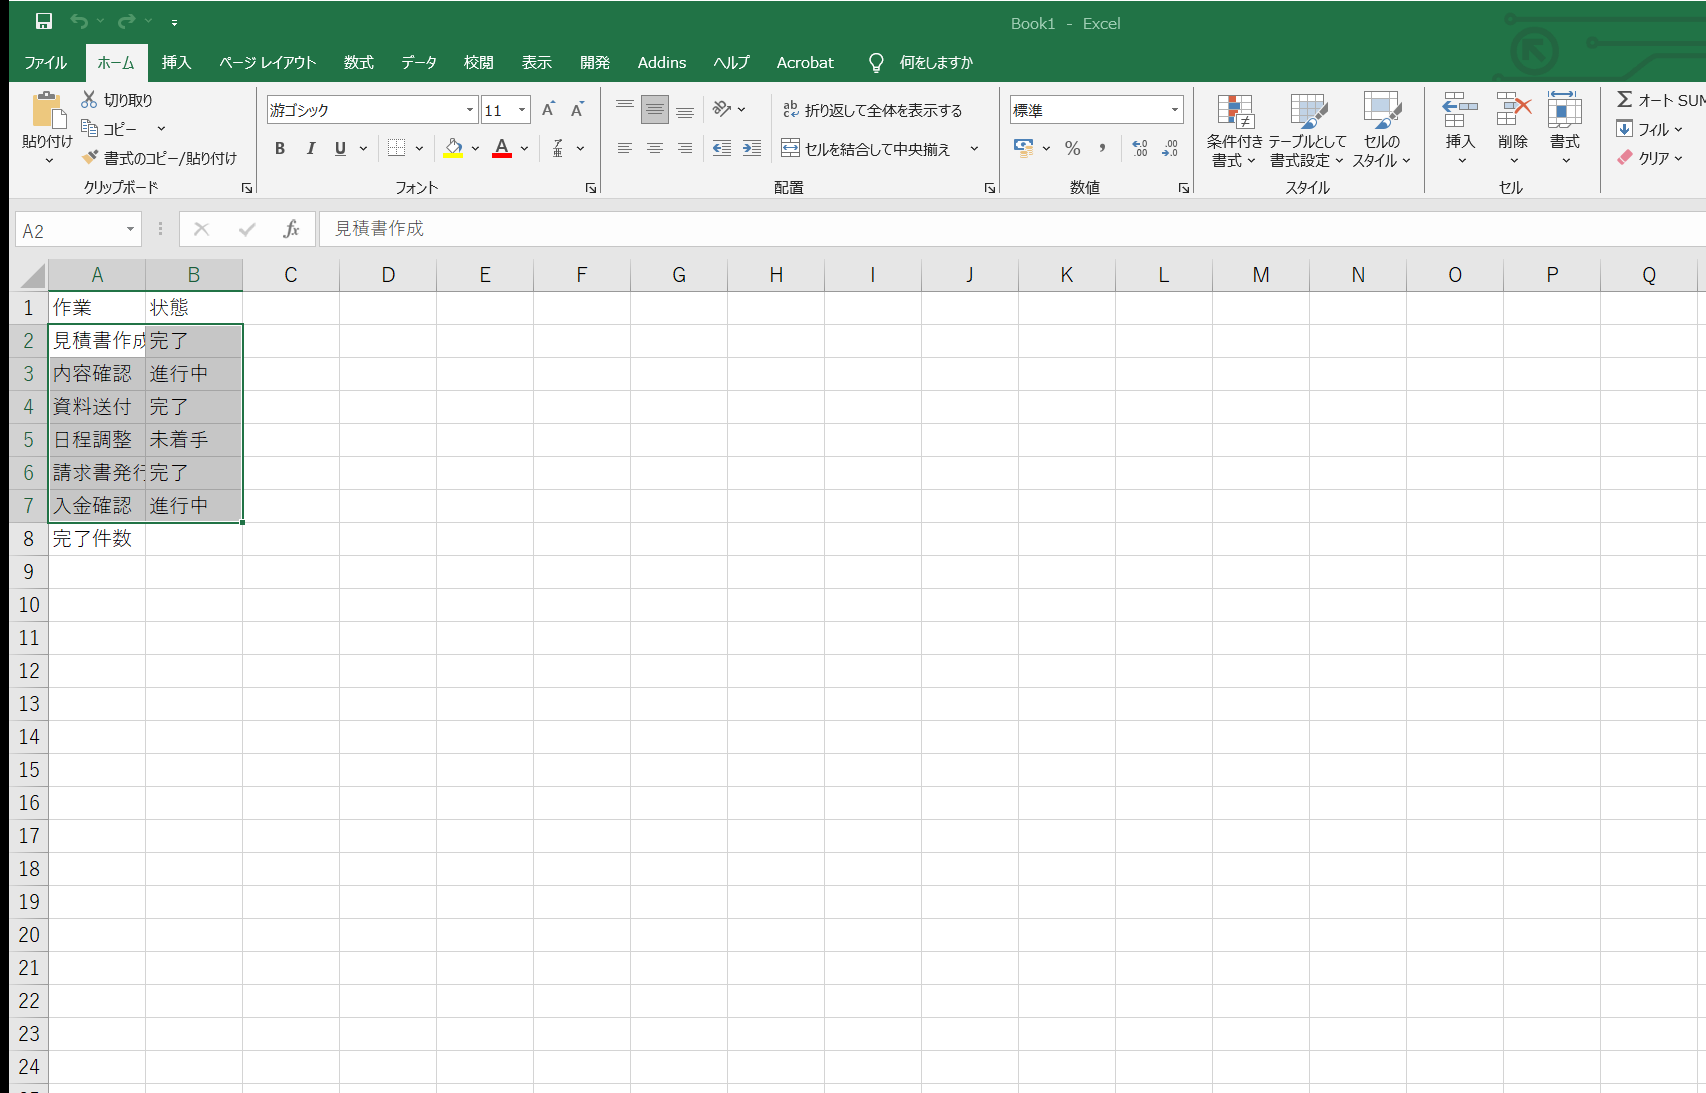Screen dimensions: 1706x1093
Task: Click Increase Decimal icon
Action: pyautogui.click(x=1140, y=148)
